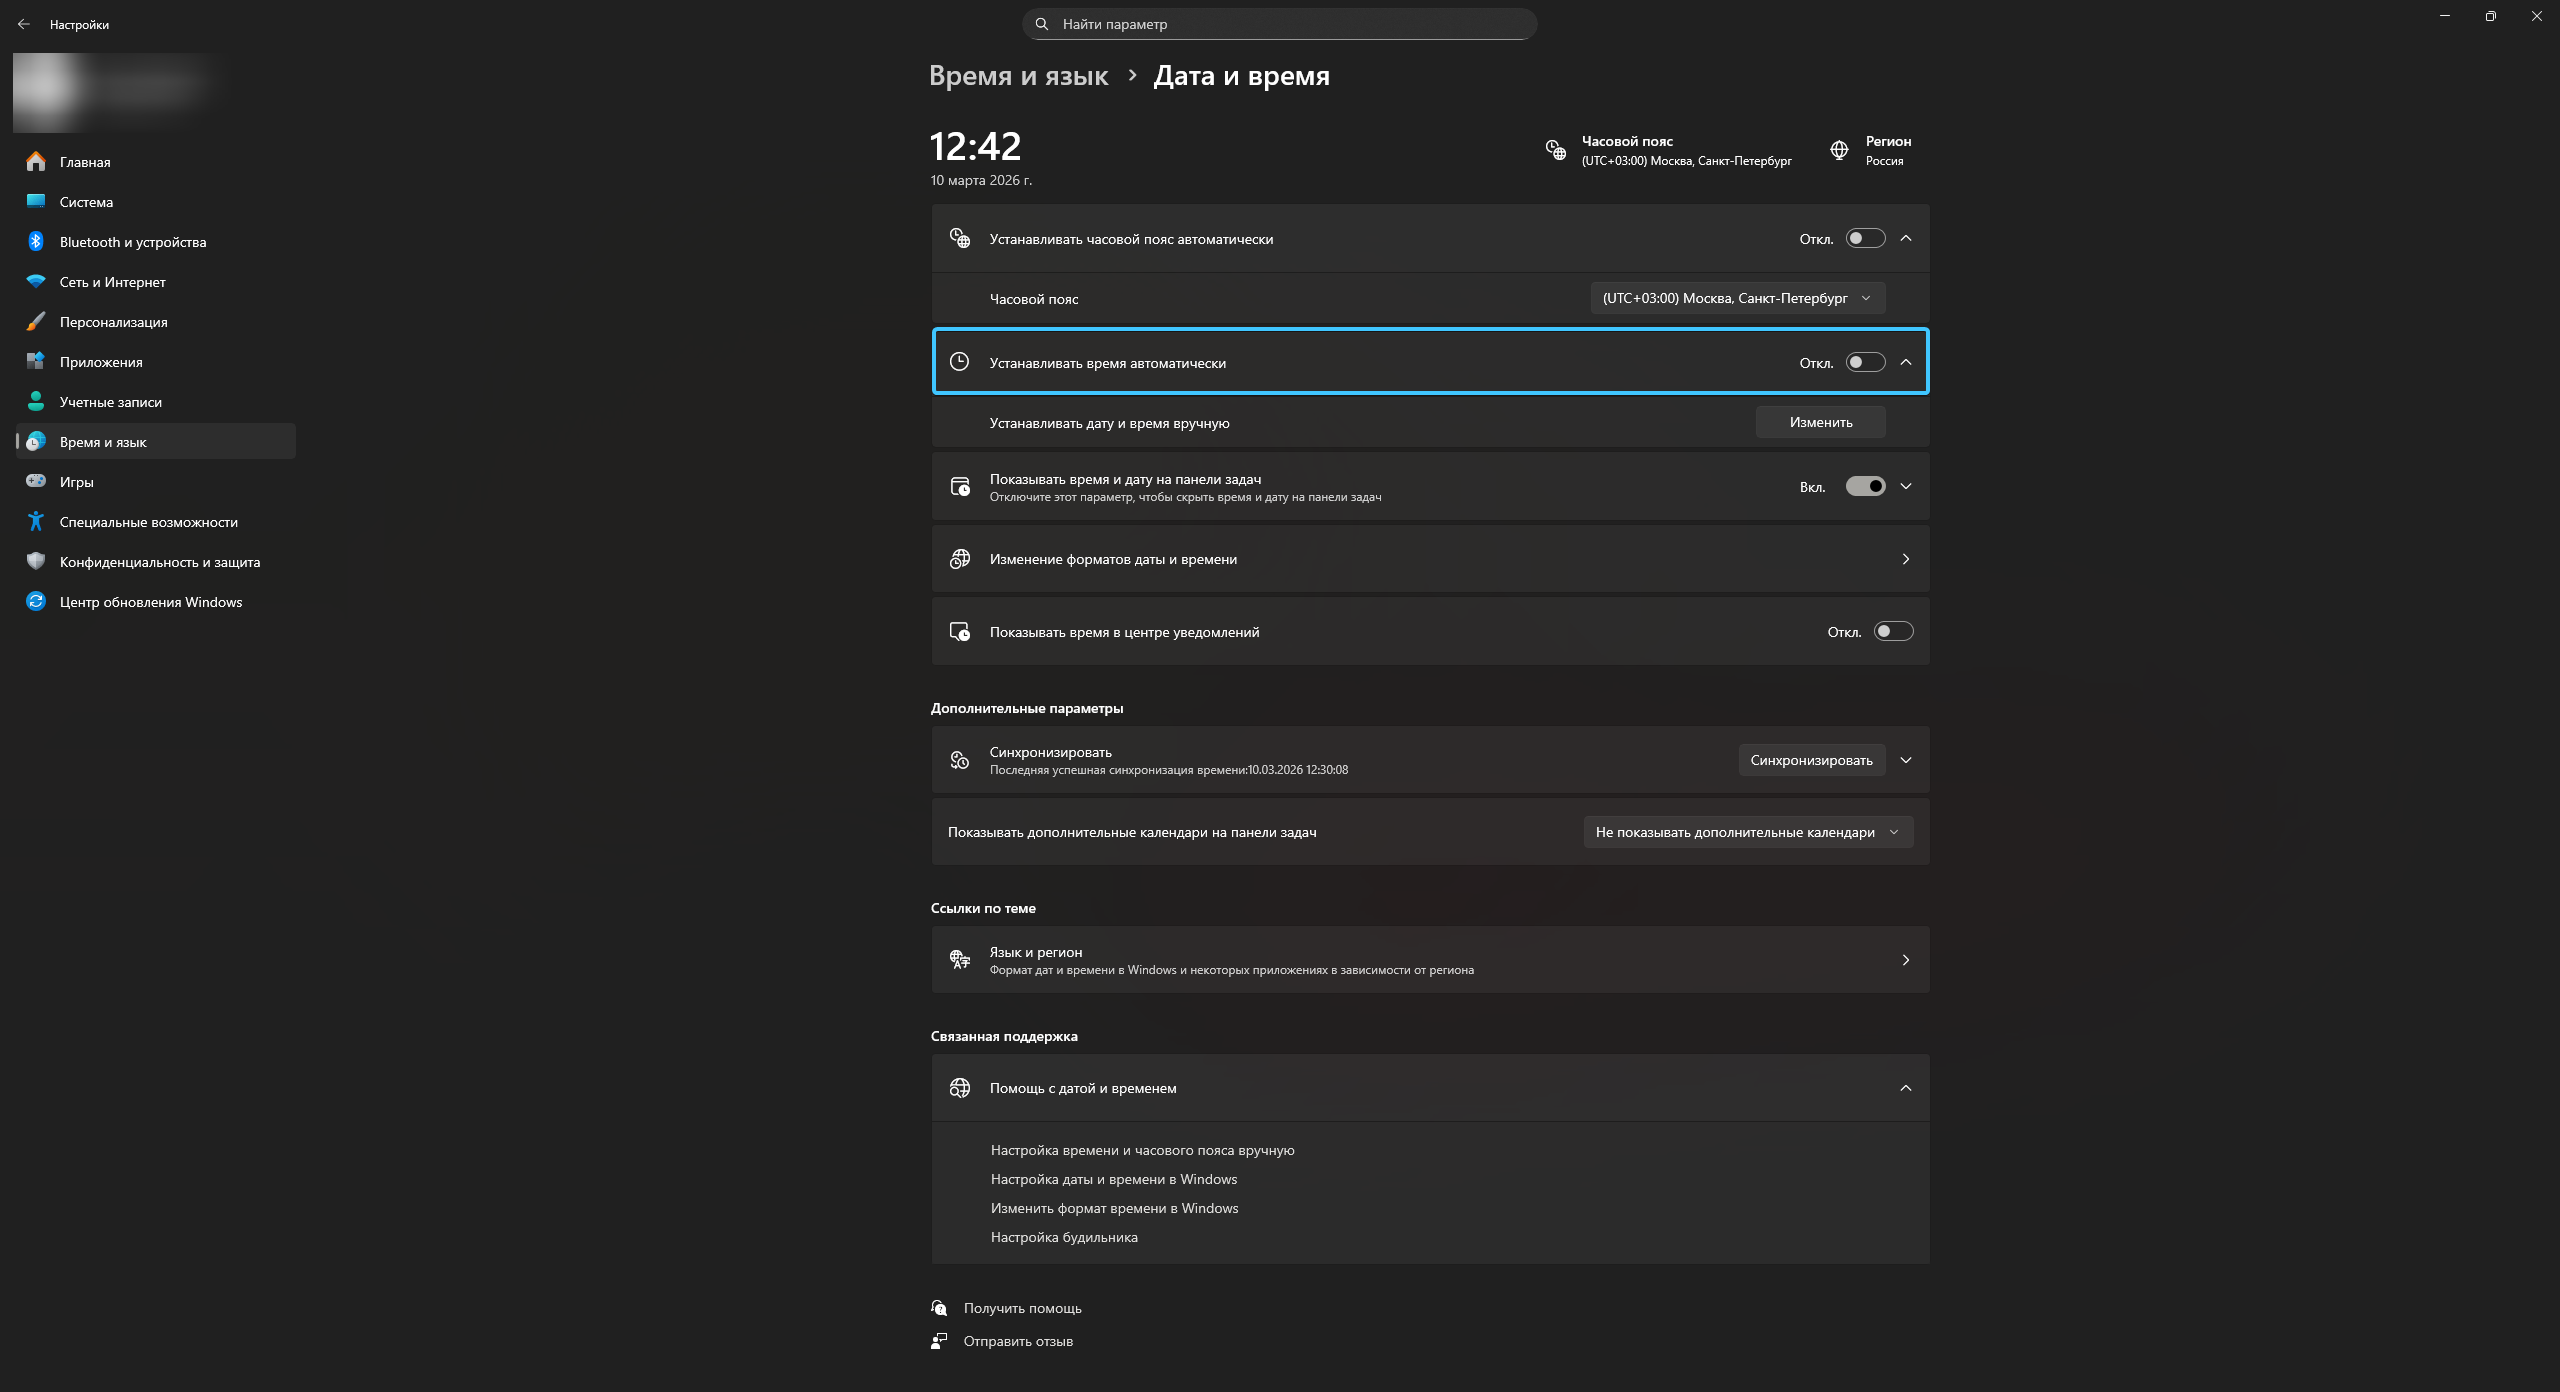Click the Bluetooth icon in the sidebar
This screenshot has height=1392, width=2560.
point(36,241)
